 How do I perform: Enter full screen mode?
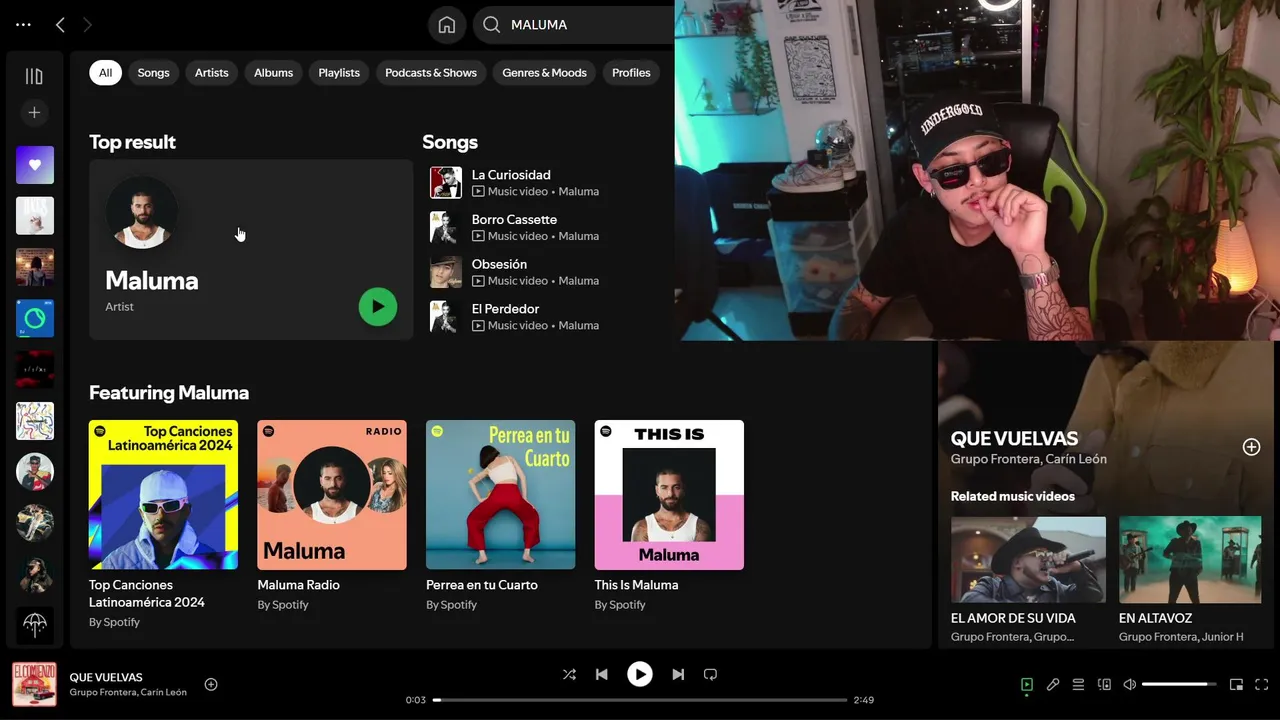[1262, 685]
